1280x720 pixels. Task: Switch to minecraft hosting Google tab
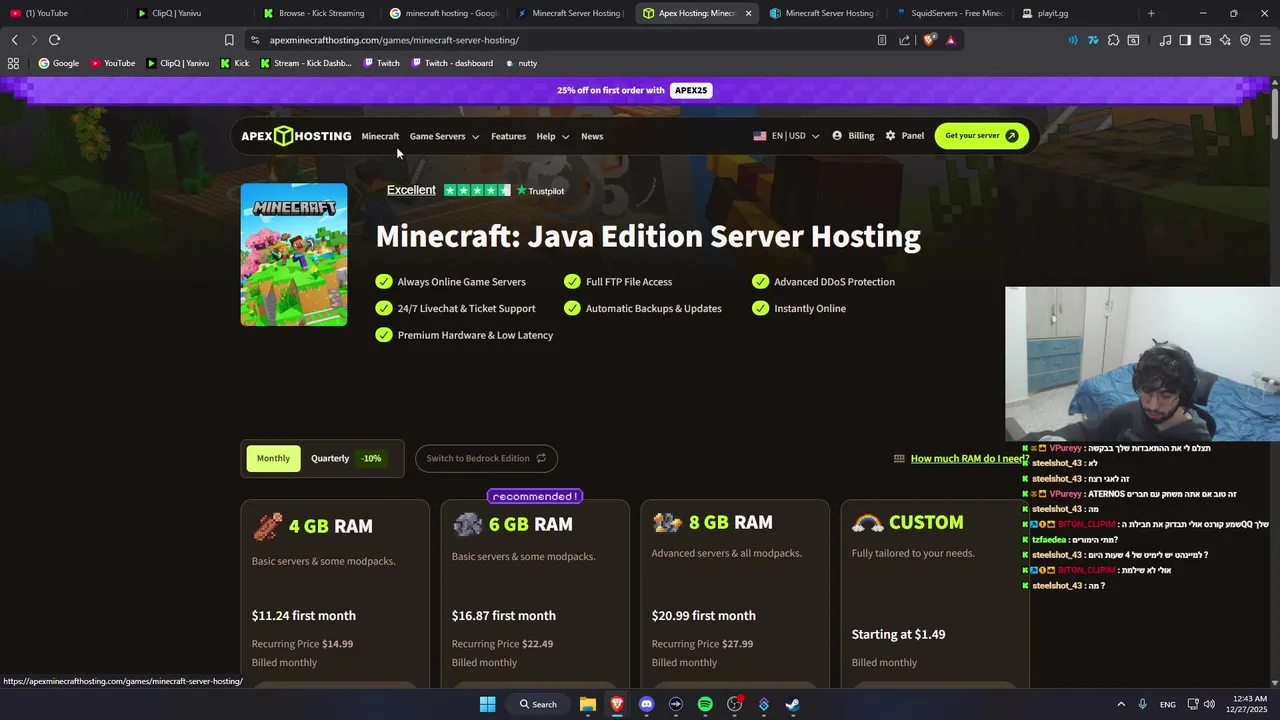[443, 13]
